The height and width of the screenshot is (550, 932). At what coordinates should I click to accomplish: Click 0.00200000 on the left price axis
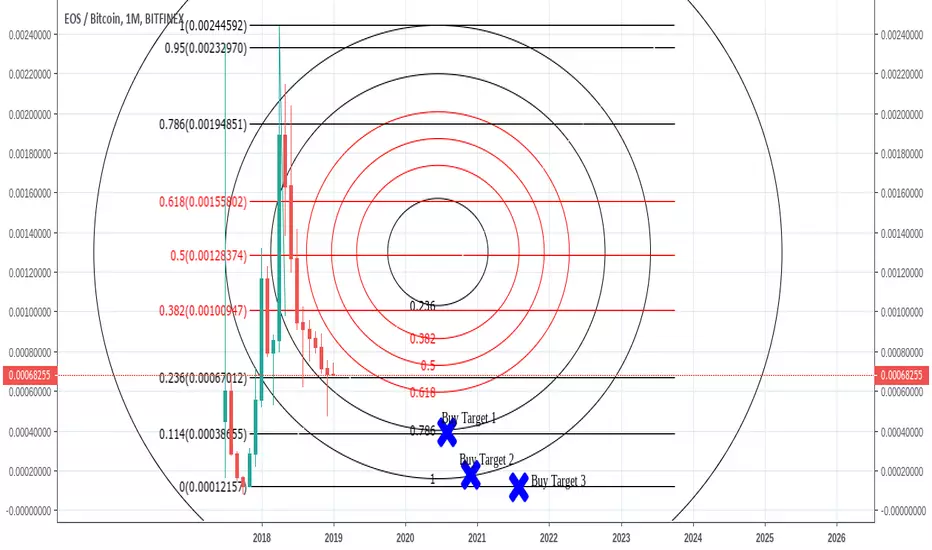tap(30, 114)
